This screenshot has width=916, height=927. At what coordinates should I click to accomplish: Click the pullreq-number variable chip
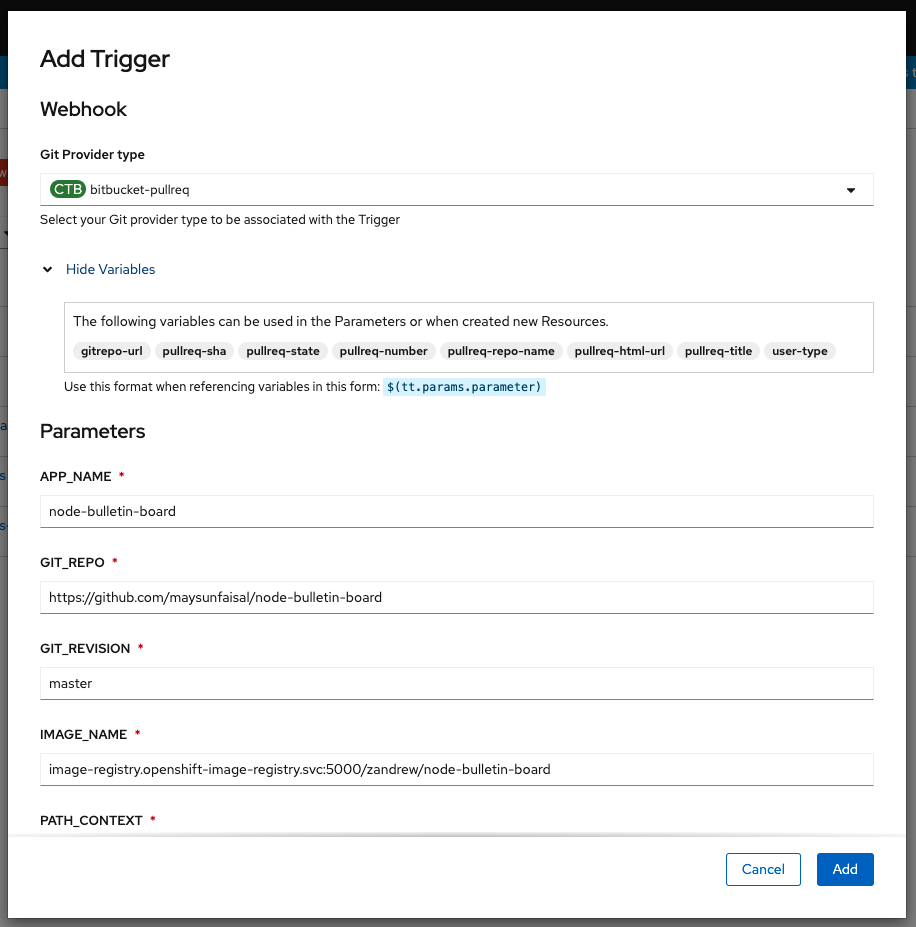[383, 351]
